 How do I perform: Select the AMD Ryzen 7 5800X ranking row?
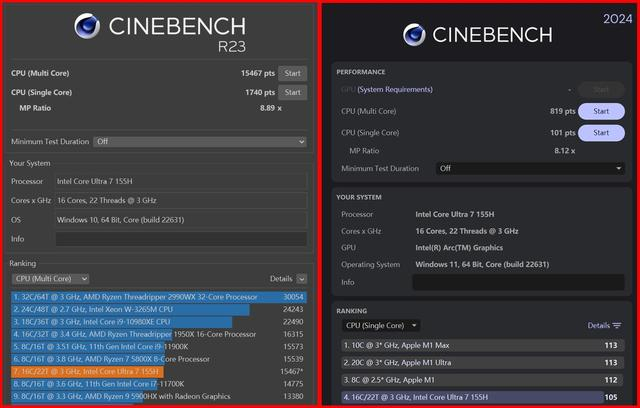(x=159, y=359)
